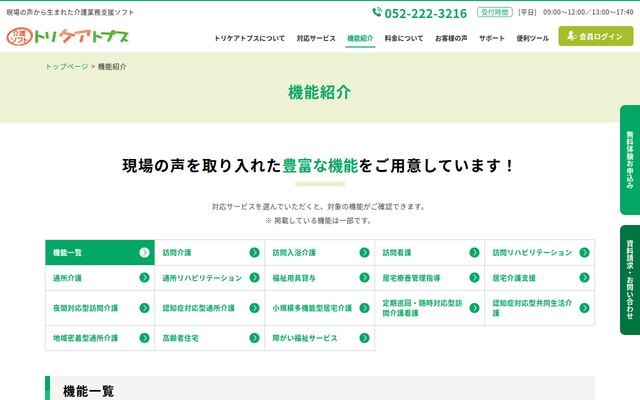Select the 小規模多機能型居宅介護 service link
This screenshot has height=400, width=640.
click(320, 308)
